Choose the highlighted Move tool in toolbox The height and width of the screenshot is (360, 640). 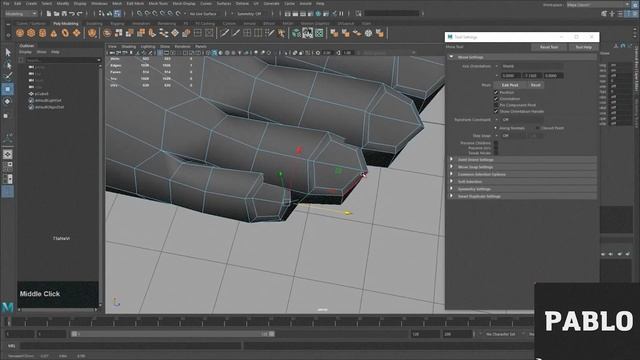(x=8, y=89)
